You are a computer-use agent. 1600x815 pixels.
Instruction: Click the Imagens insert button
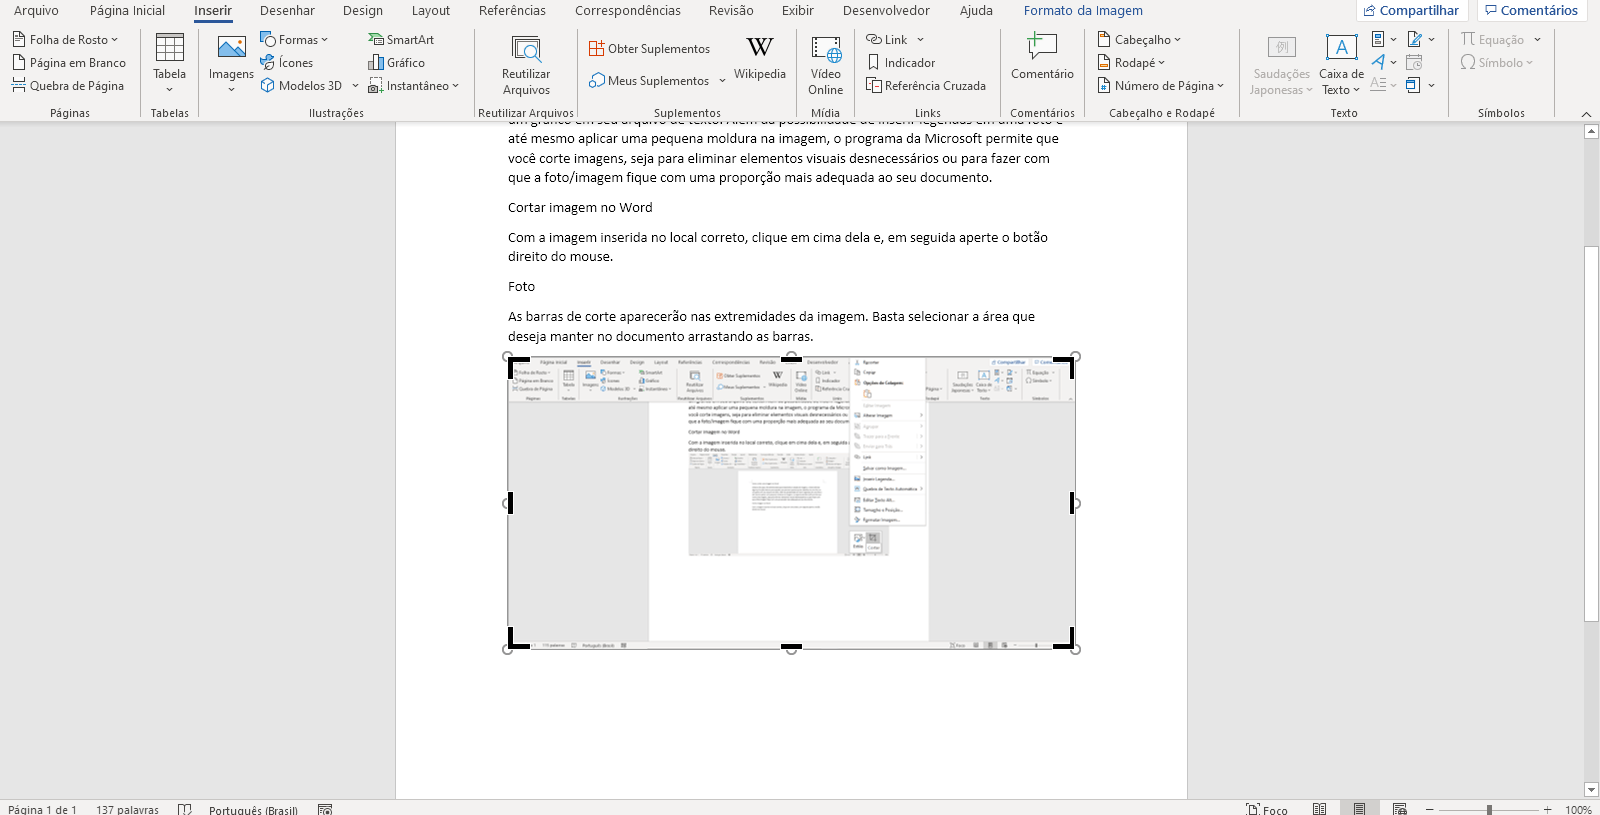(x=231, y=63)
